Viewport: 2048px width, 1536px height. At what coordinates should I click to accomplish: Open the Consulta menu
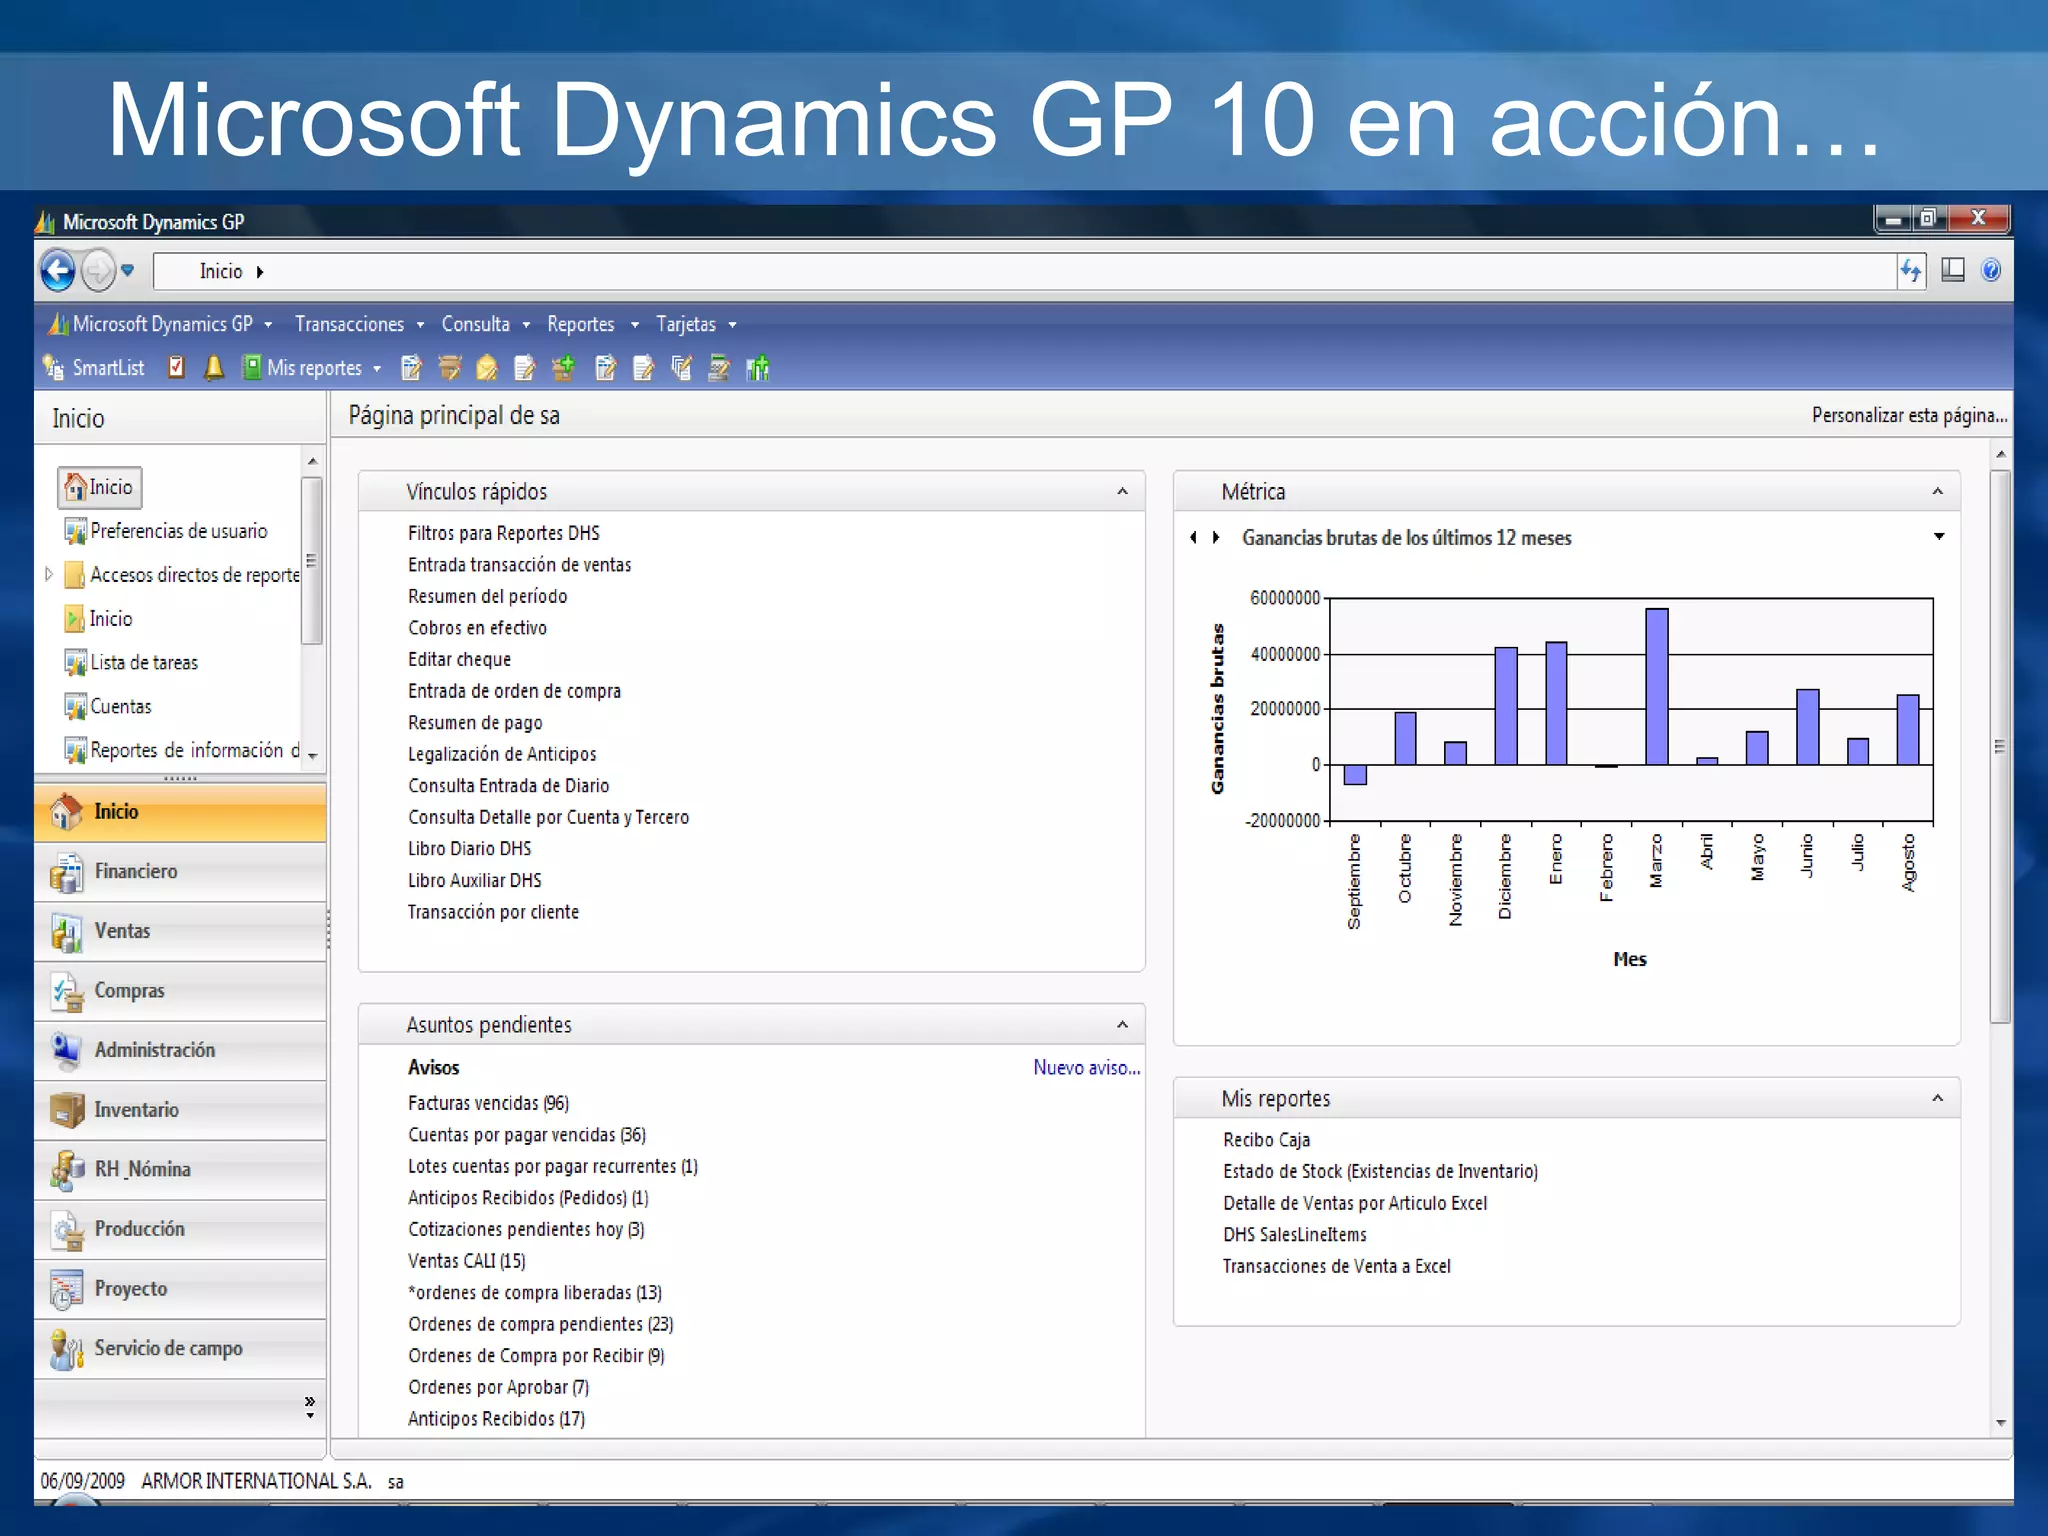(x=485, y=324)
